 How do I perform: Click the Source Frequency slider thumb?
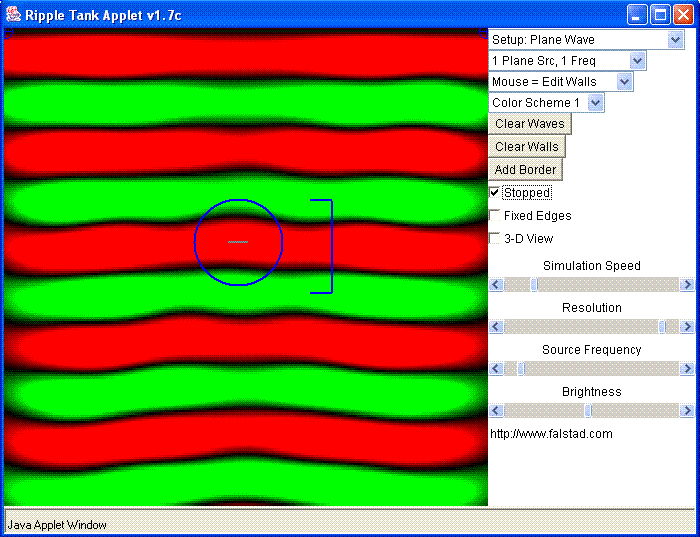coord(521,369)
